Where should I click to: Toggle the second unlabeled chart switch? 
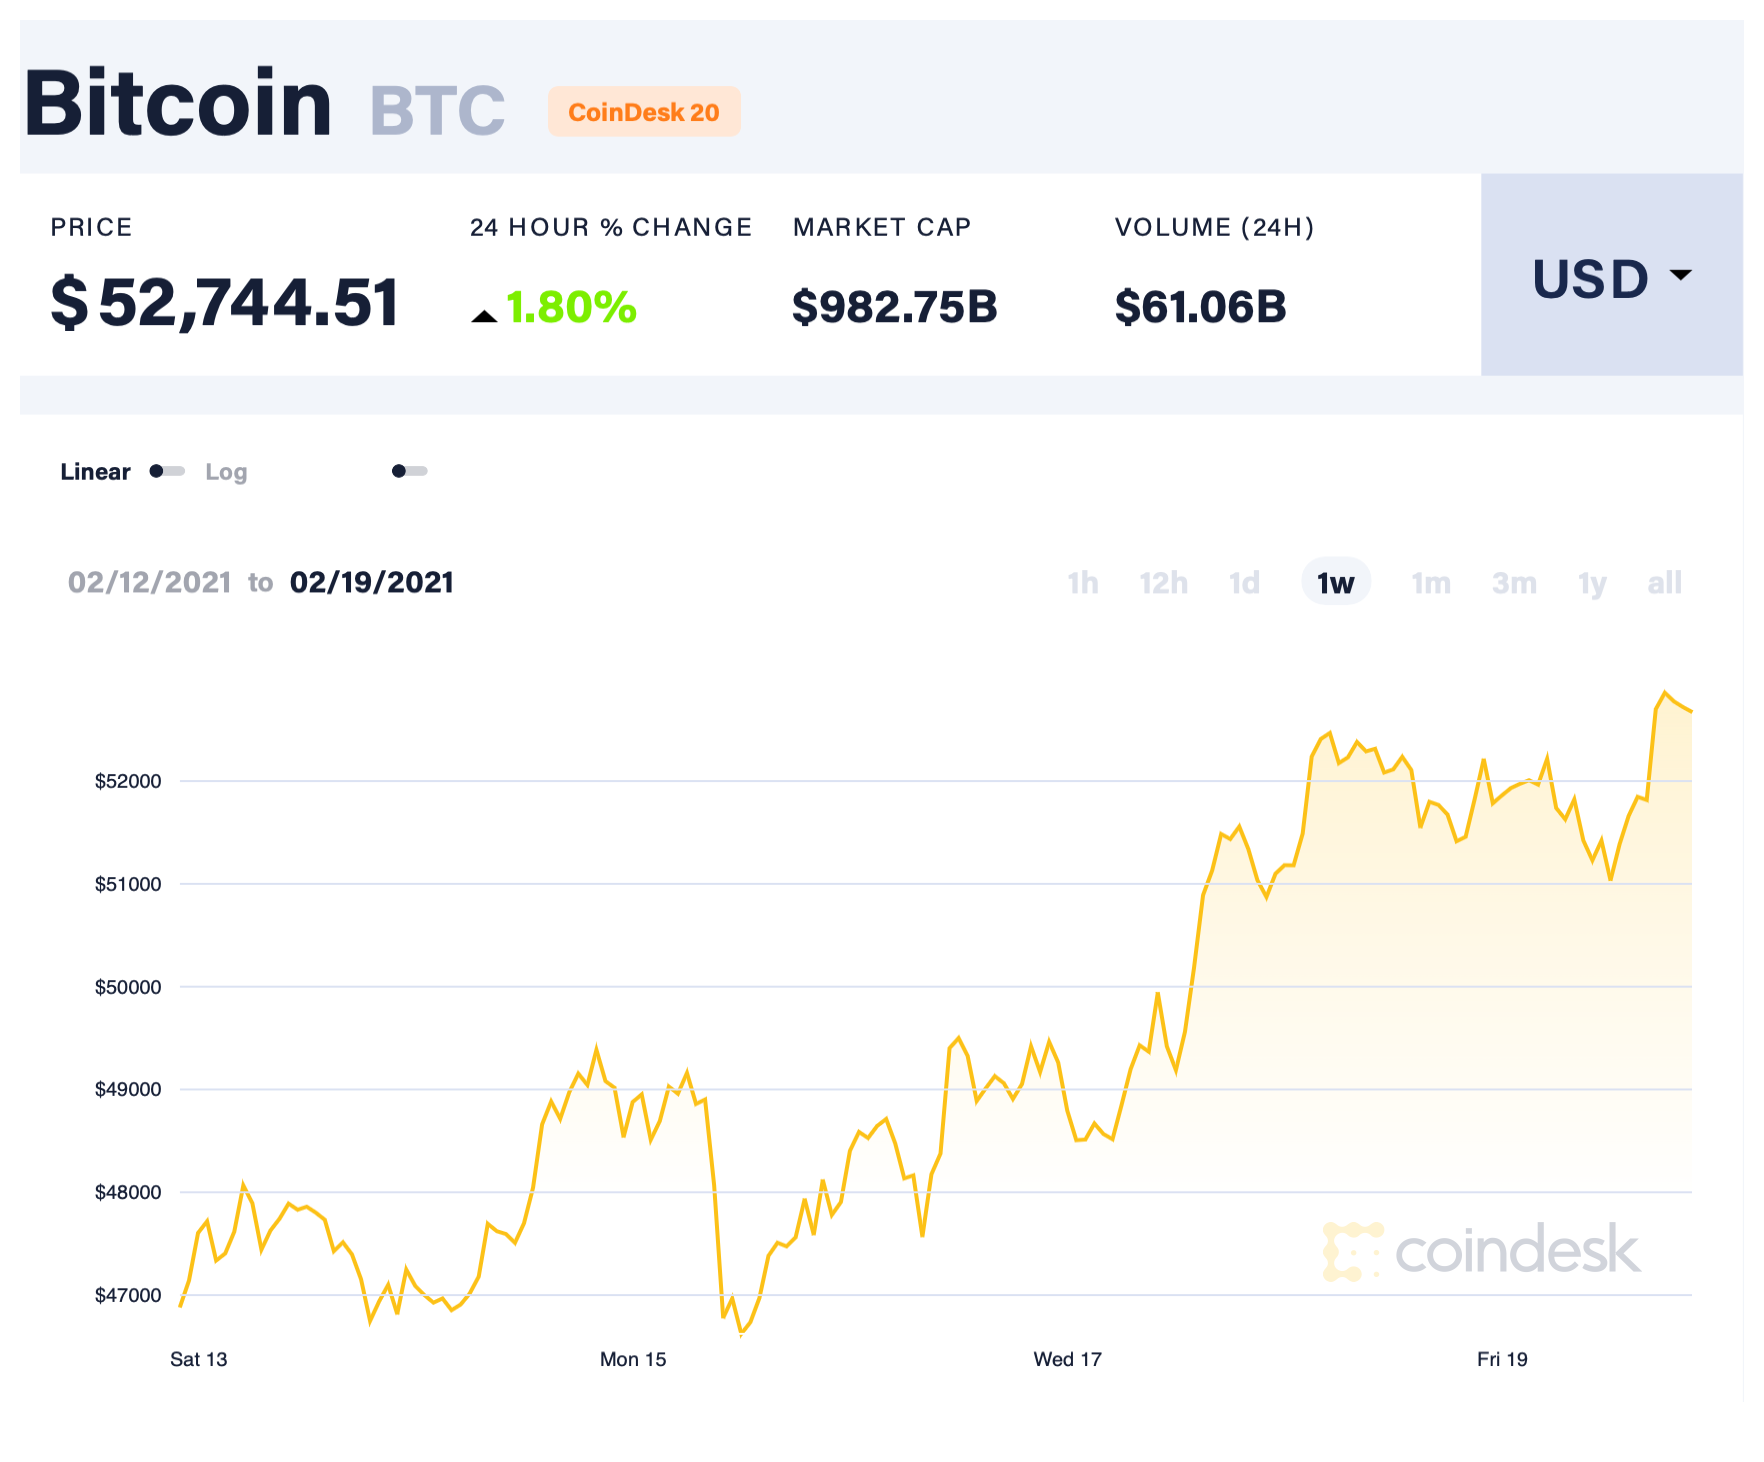click(410, 471)
